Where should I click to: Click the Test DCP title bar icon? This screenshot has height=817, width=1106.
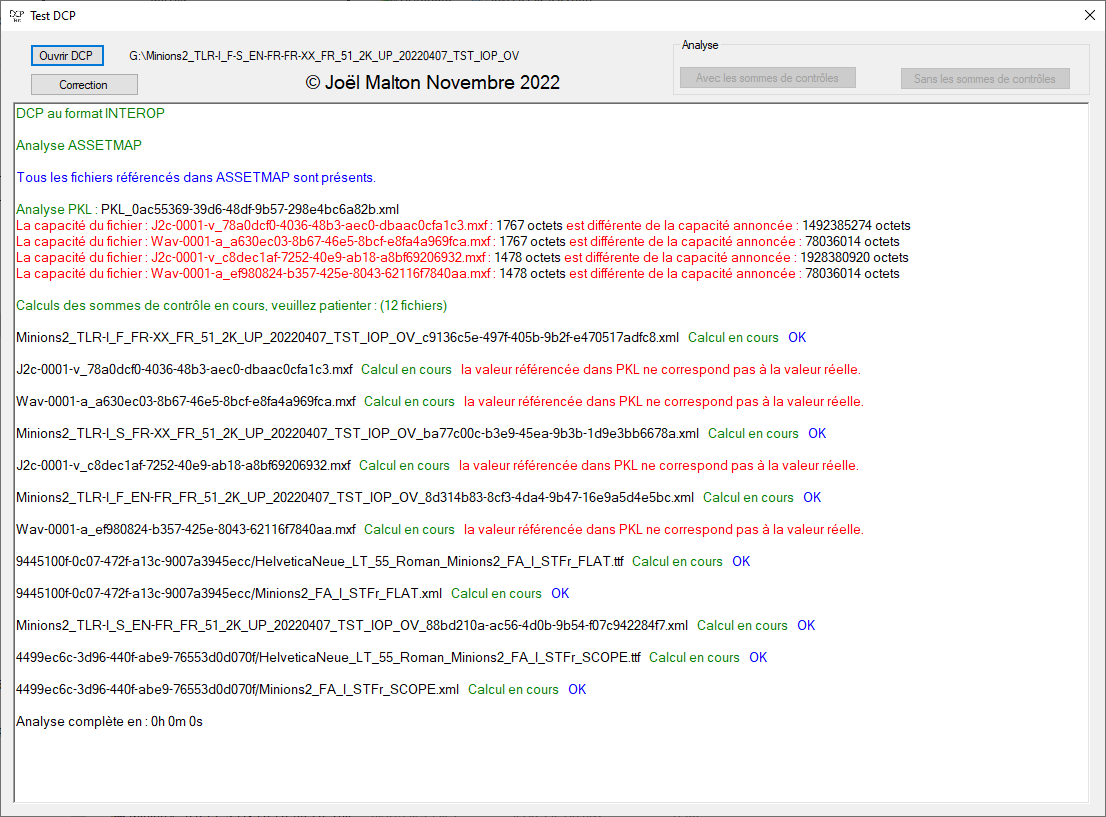tap(16, 16)
